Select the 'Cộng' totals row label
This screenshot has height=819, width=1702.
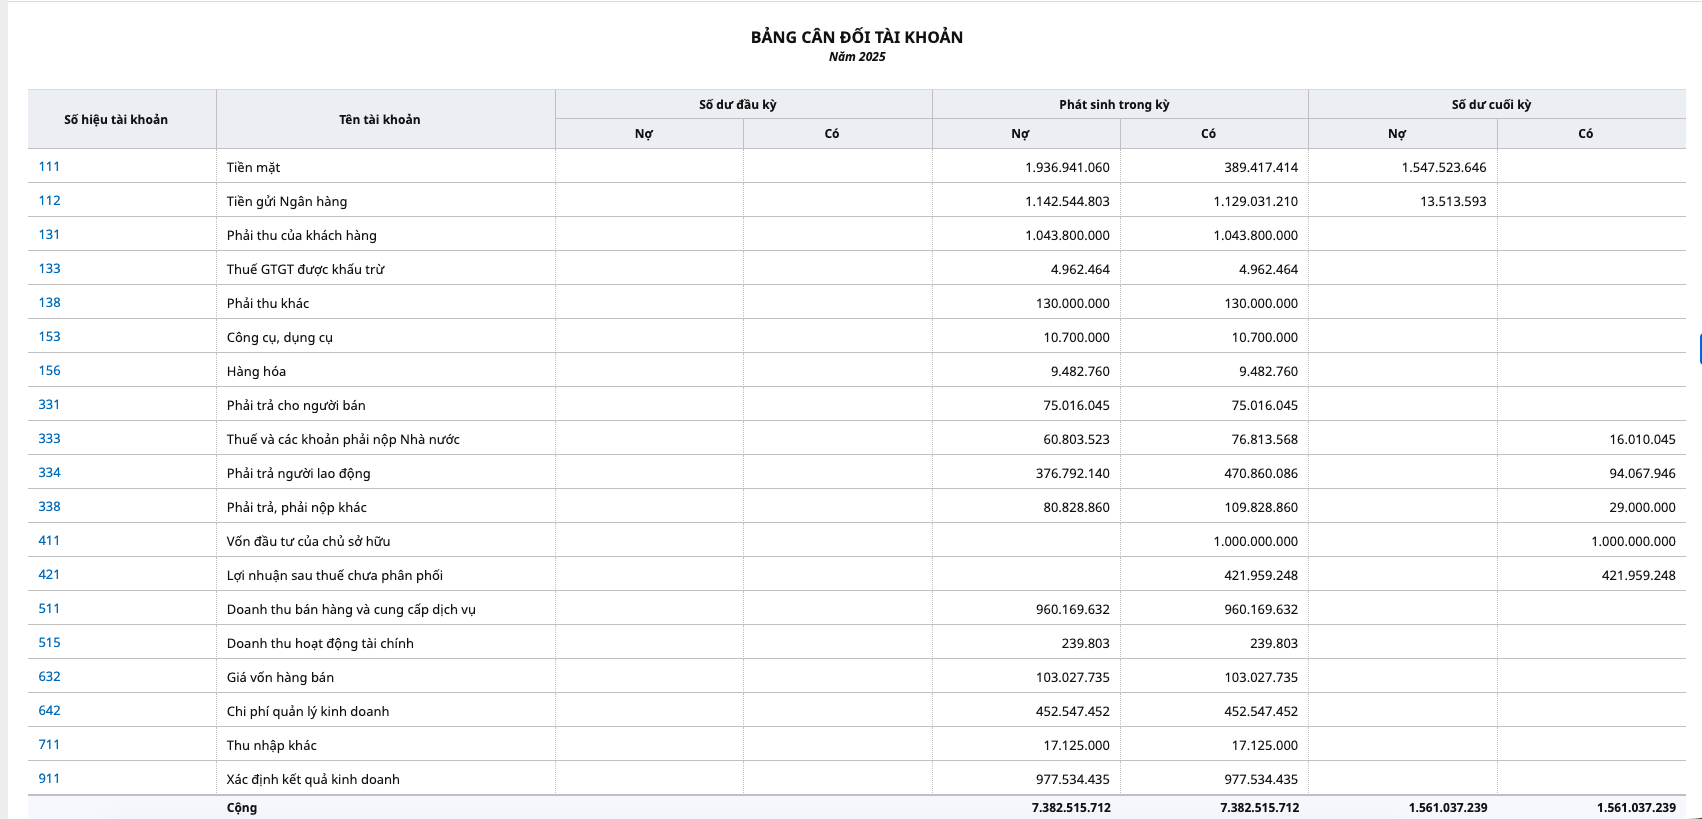pos(242,808)
